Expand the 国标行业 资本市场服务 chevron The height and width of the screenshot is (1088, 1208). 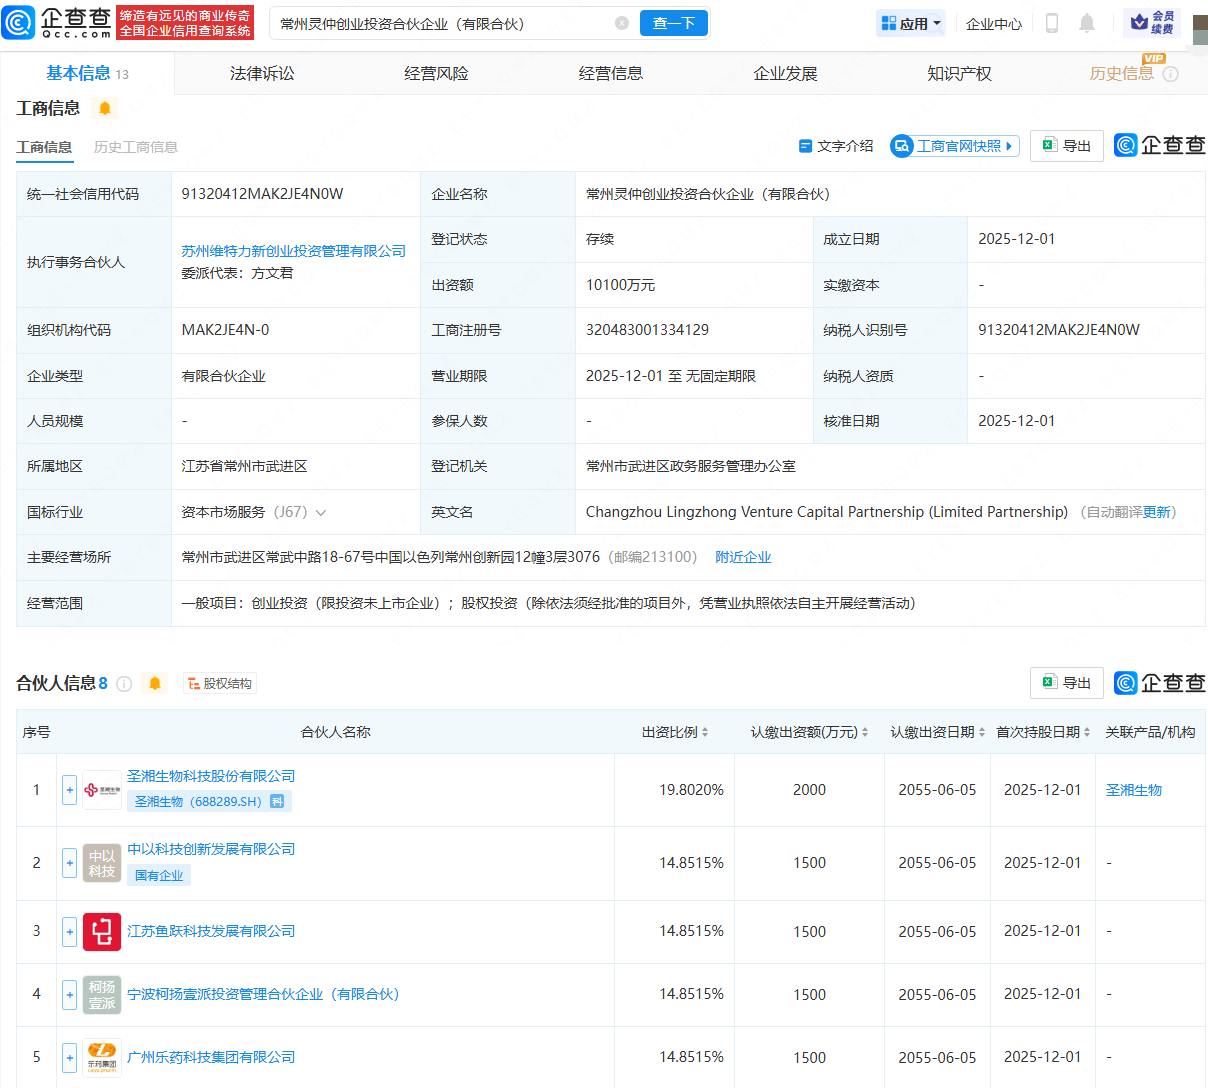click(321, 513)
